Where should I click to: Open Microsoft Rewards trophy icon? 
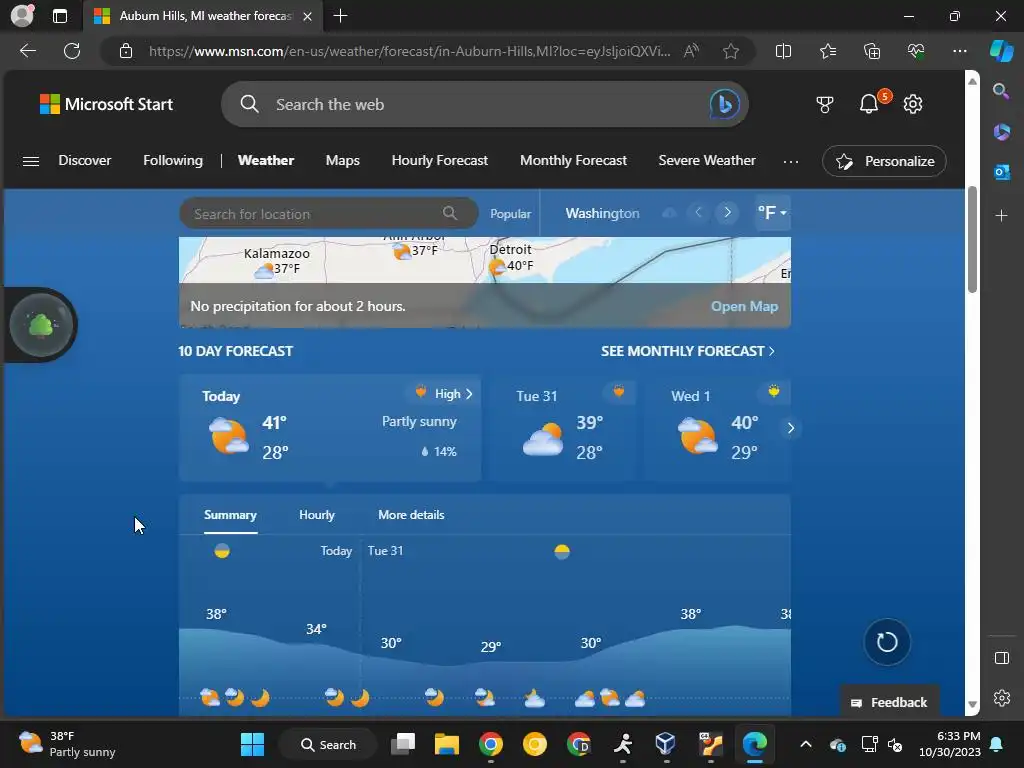tap(825, 104)
